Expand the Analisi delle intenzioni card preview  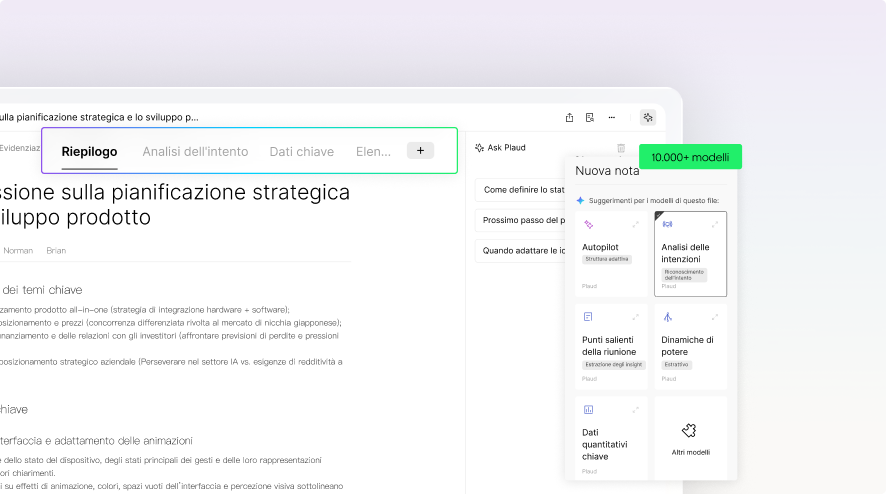[715, 224]
